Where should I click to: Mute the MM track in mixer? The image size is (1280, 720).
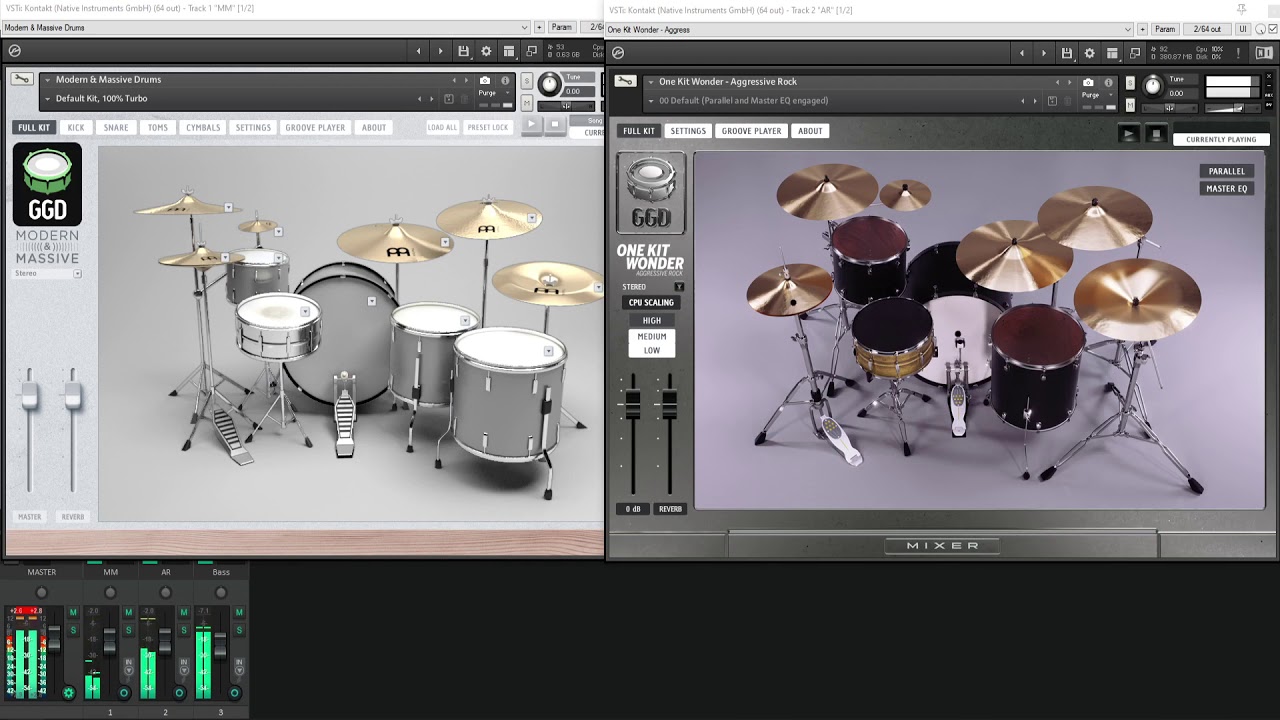[x=128, y=612]
